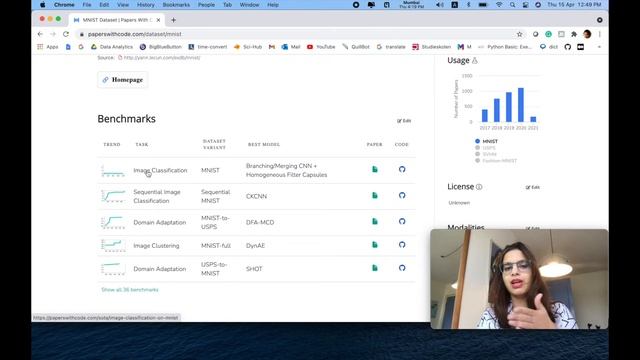
Task: Open the macOS Spotlight search icon
Action: click(512, 5)
